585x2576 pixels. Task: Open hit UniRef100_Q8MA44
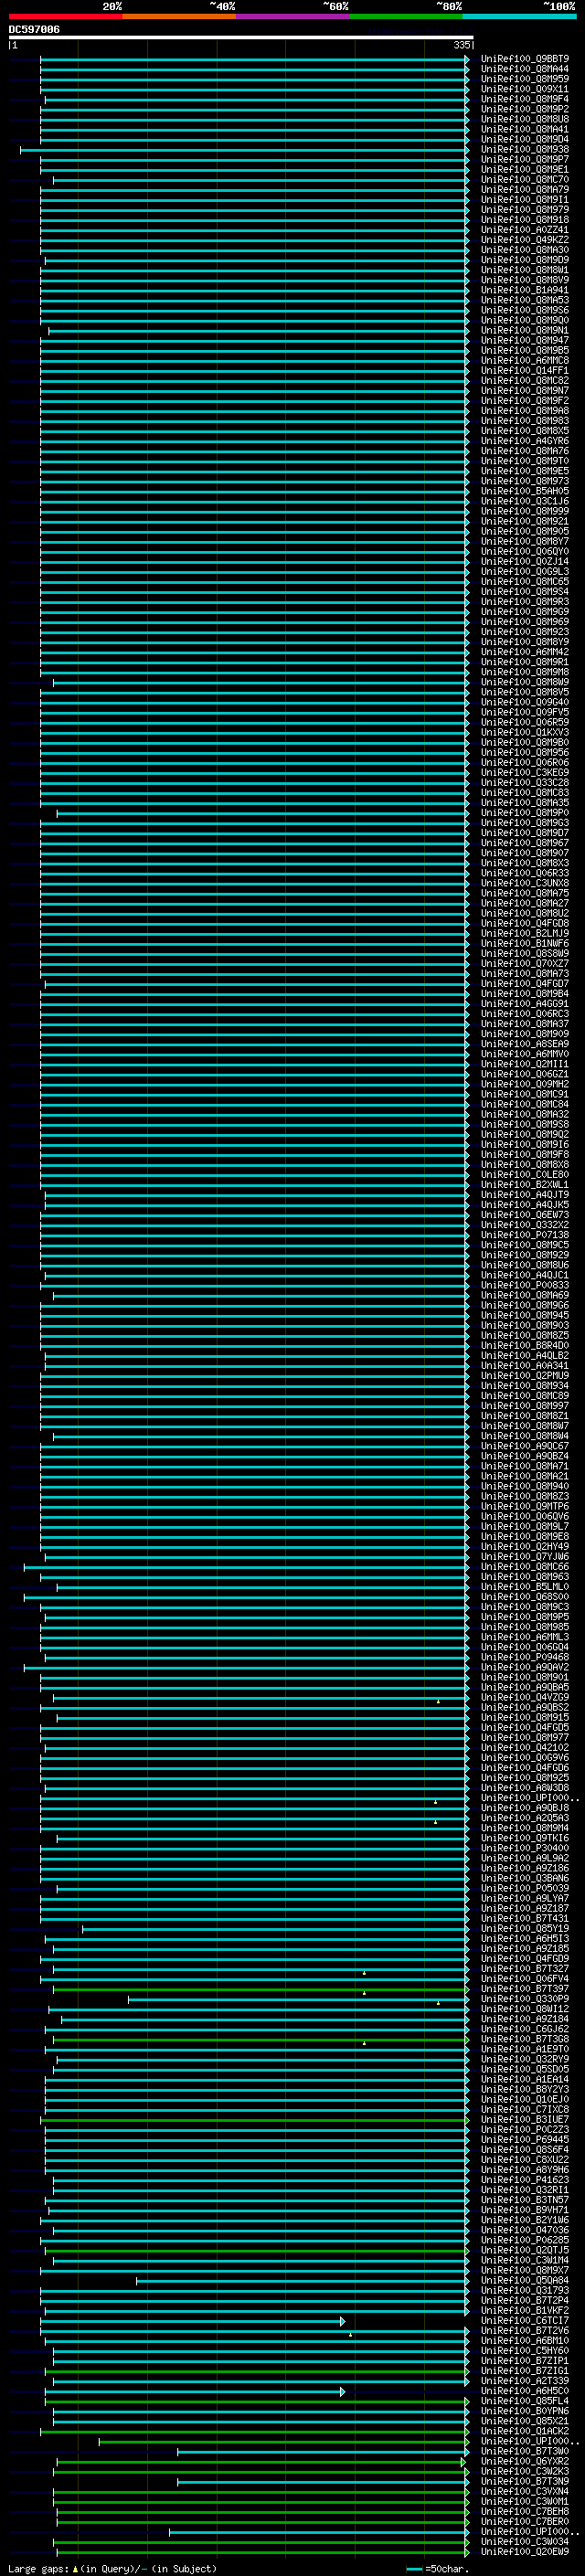coord(524,69)
